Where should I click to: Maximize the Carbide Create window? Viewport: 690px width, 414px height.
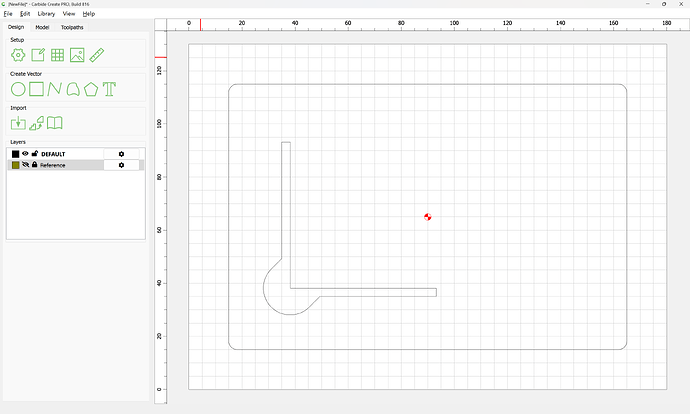click(x=664, y=4)
